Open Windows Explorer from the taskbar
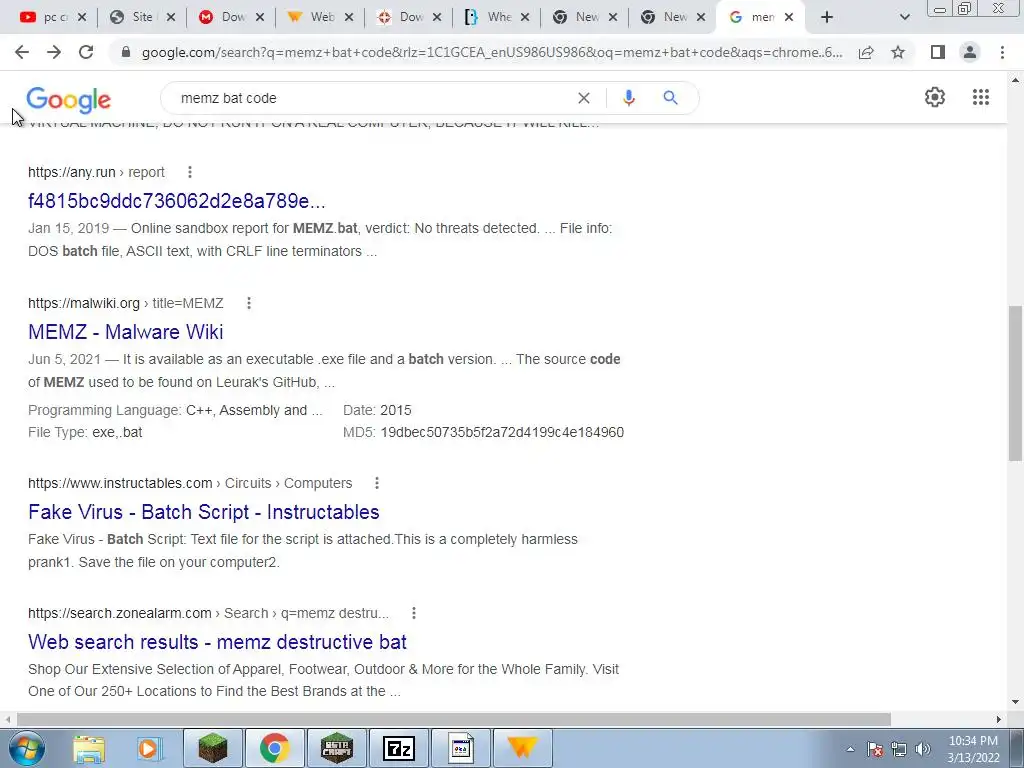The height and width of the screenshot is (768, 1024). [x=89, y=748]
